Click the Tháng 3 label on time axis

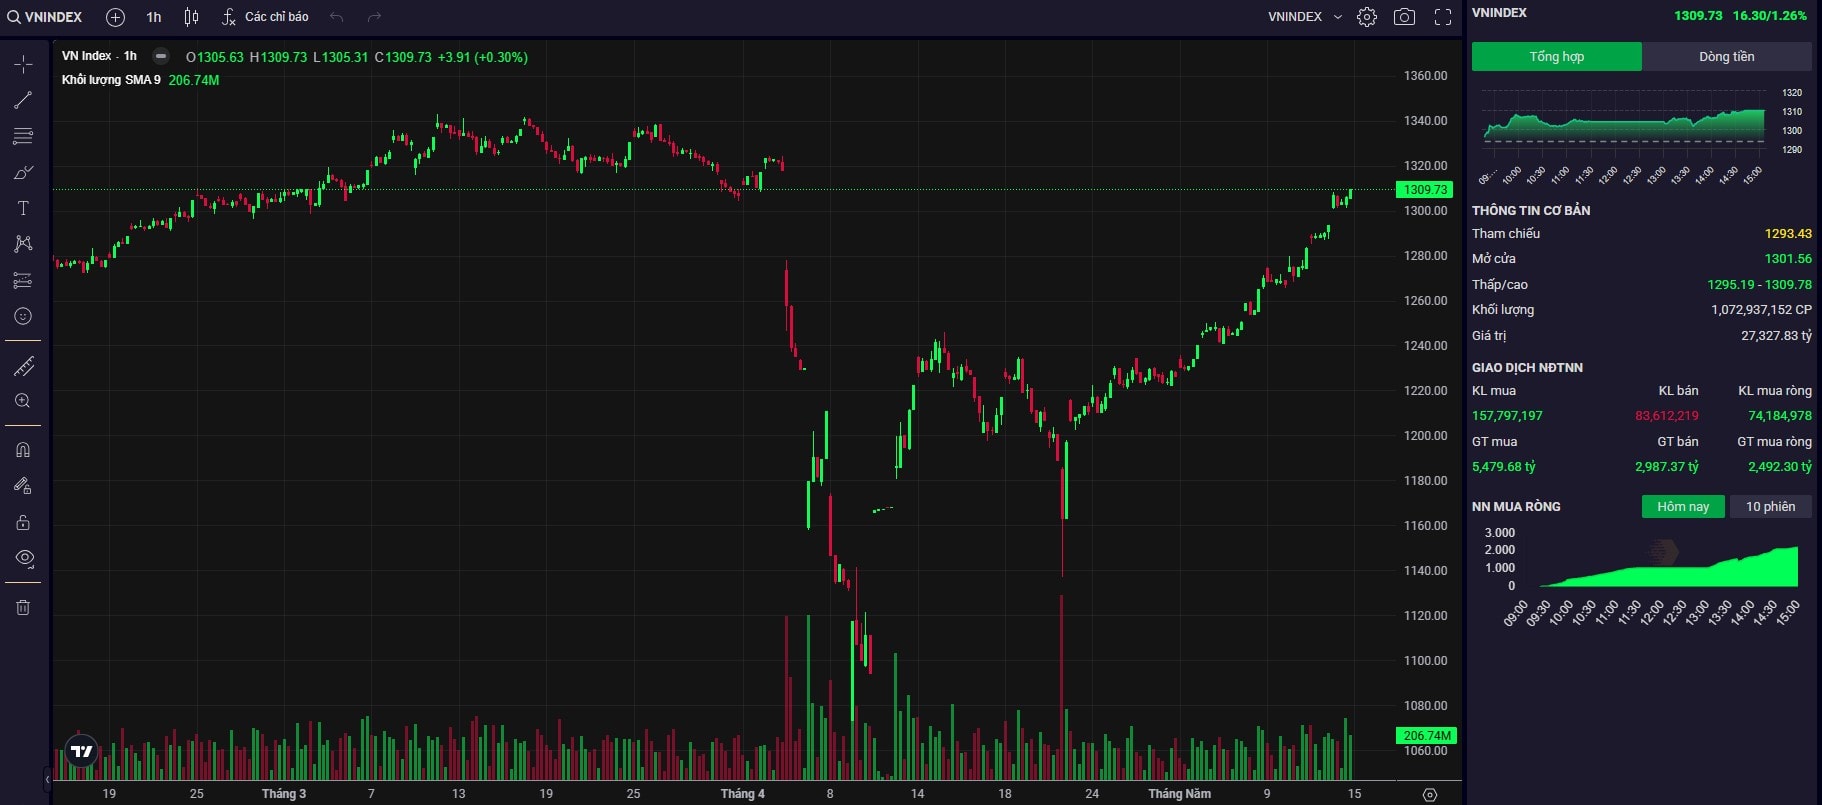(x=284, y=794)
